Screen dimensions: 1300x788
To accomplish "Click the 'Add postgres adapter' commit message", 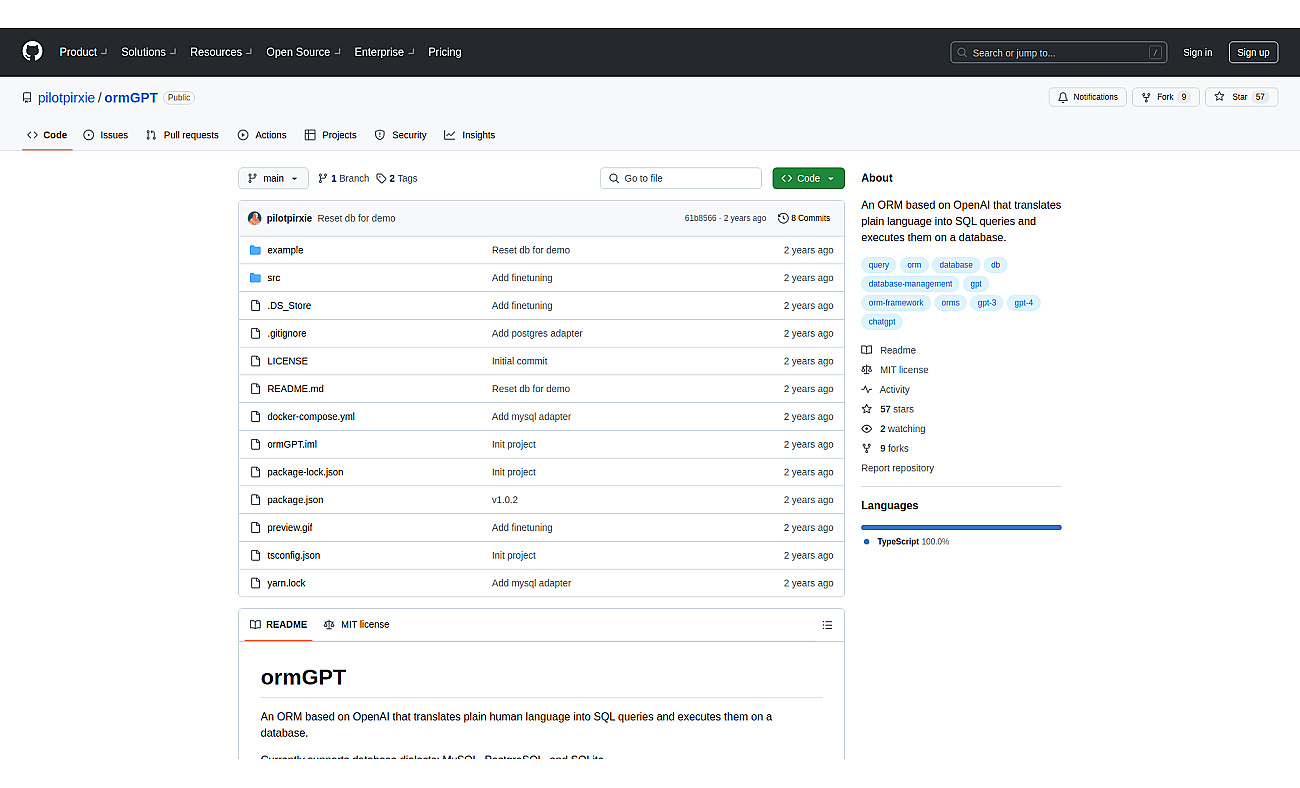I will (537, 333).
